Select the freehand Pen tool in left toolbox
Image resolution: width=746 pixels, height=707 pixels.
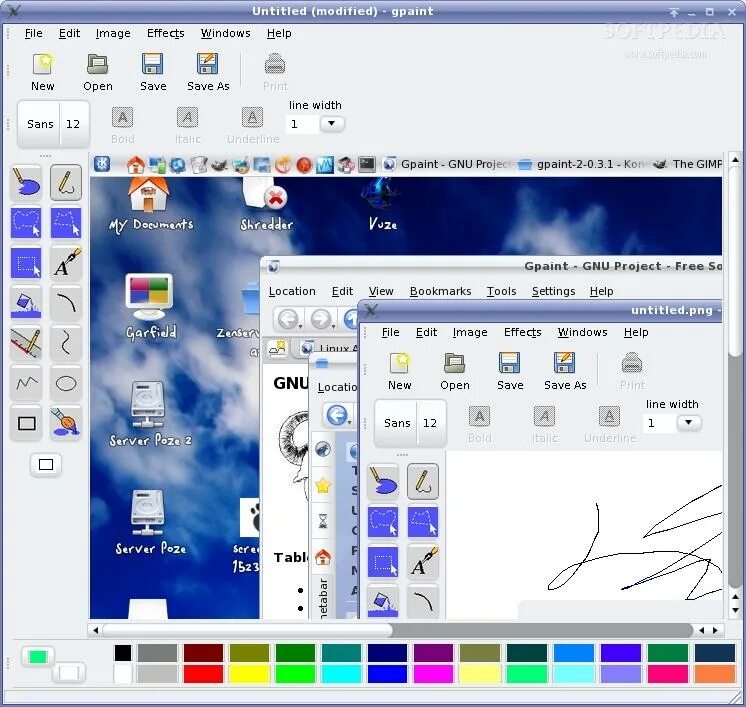pos(66,183)
